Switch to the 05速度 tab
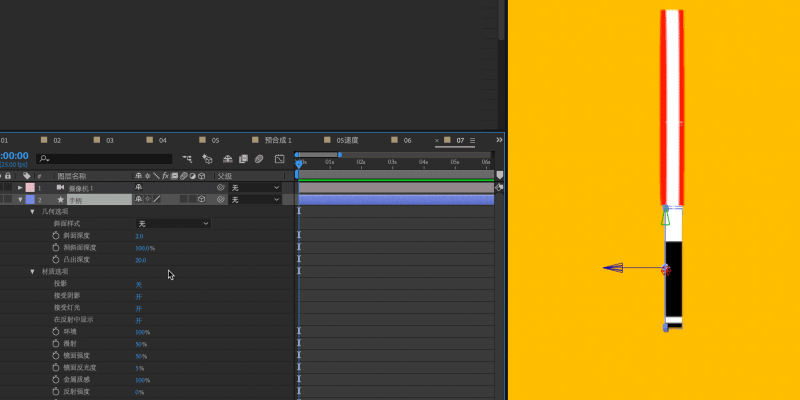Screen dimensions: 800x400 point(347,140)
